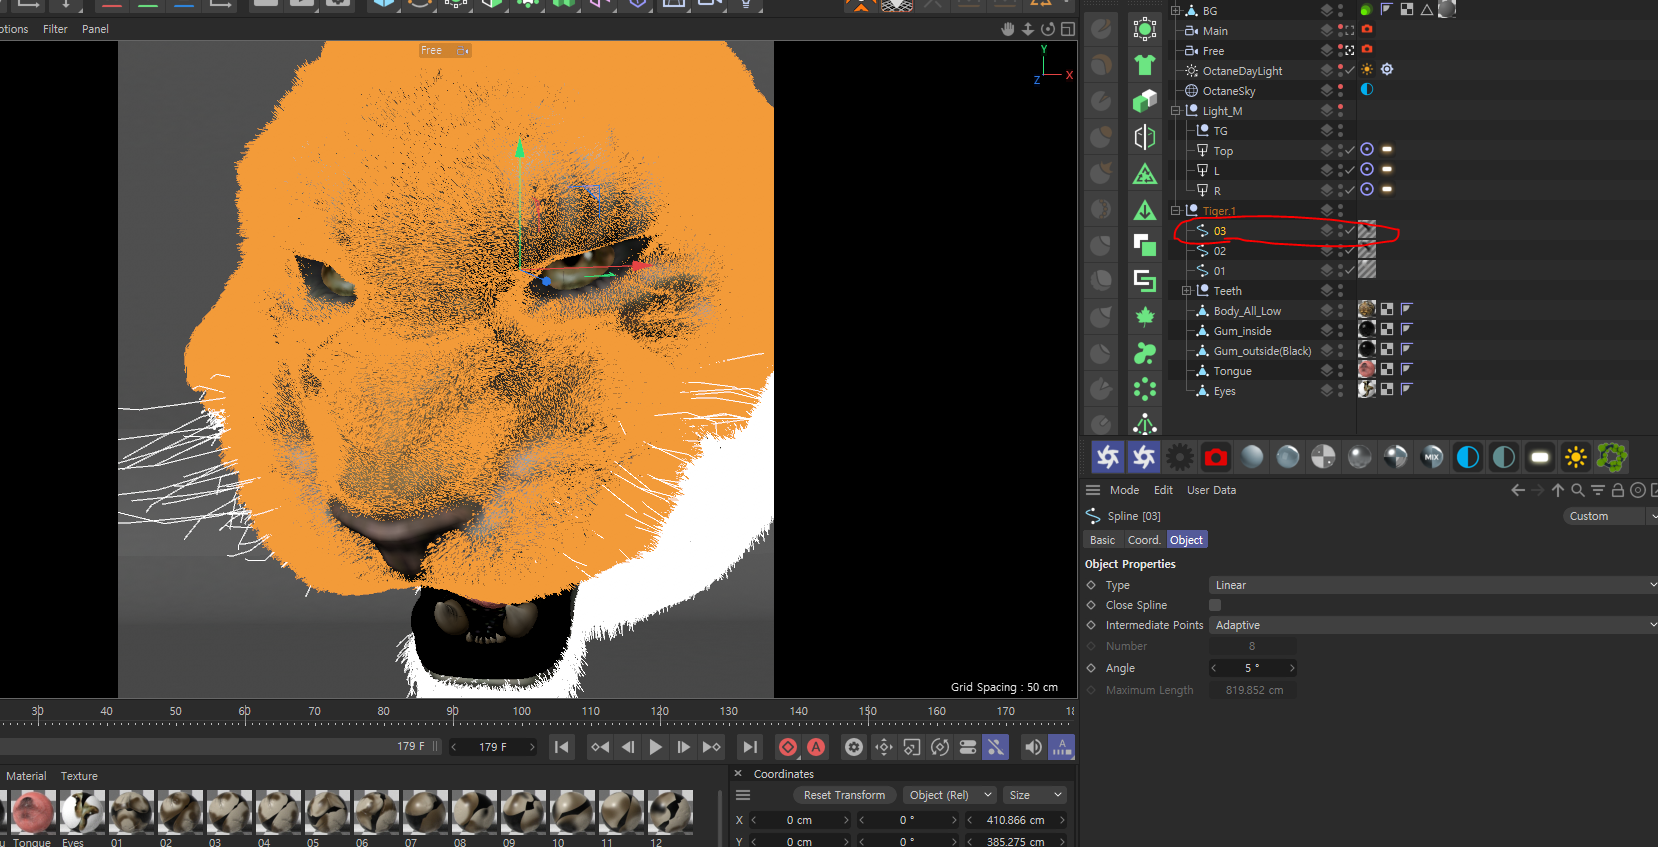The image size is (1658, 847).
Task: Jump to next keyframe
Action: click(x=712, y=747)
